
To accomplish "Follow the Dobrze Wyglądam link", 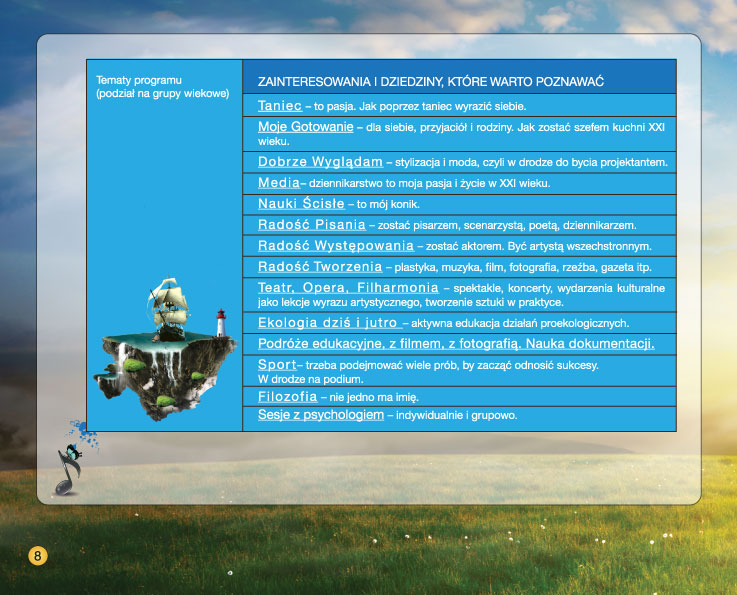I will tap(321, 162).
